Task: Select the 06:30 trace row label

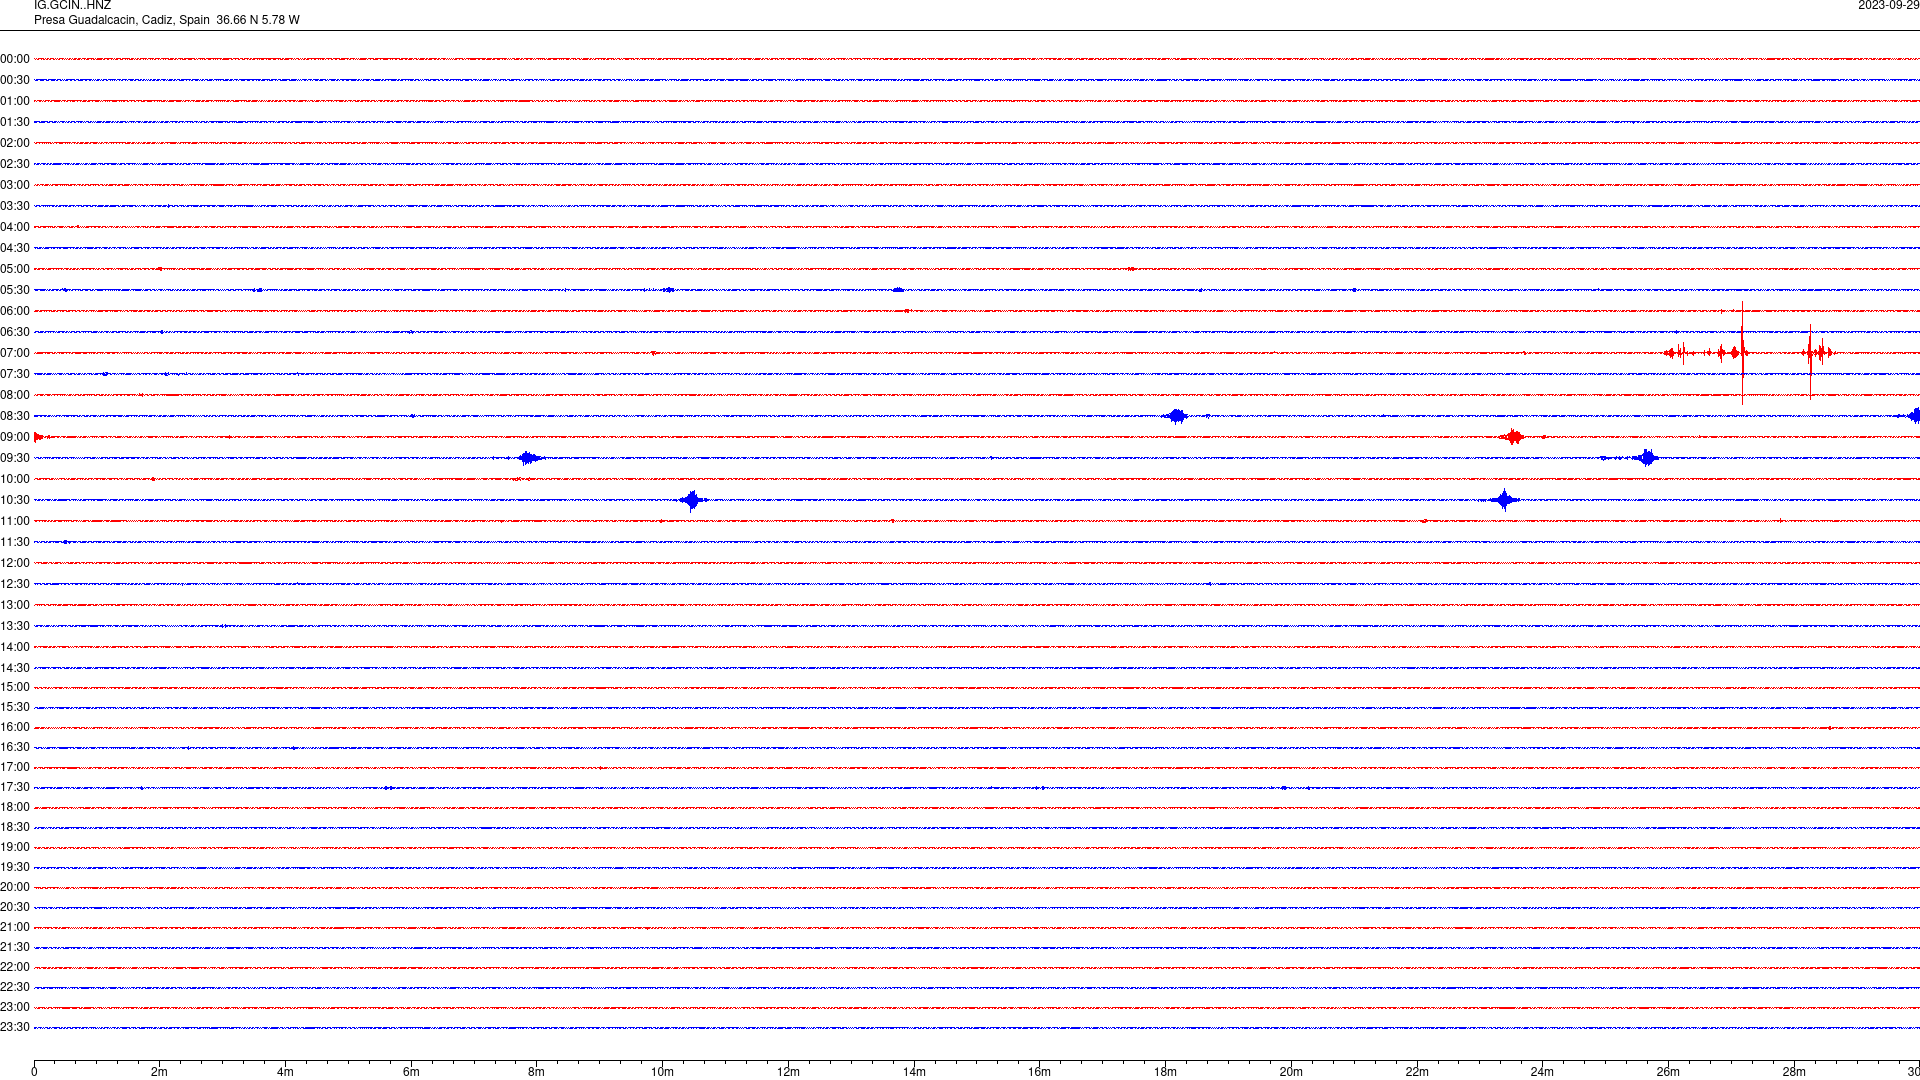Action: [15, 332]
